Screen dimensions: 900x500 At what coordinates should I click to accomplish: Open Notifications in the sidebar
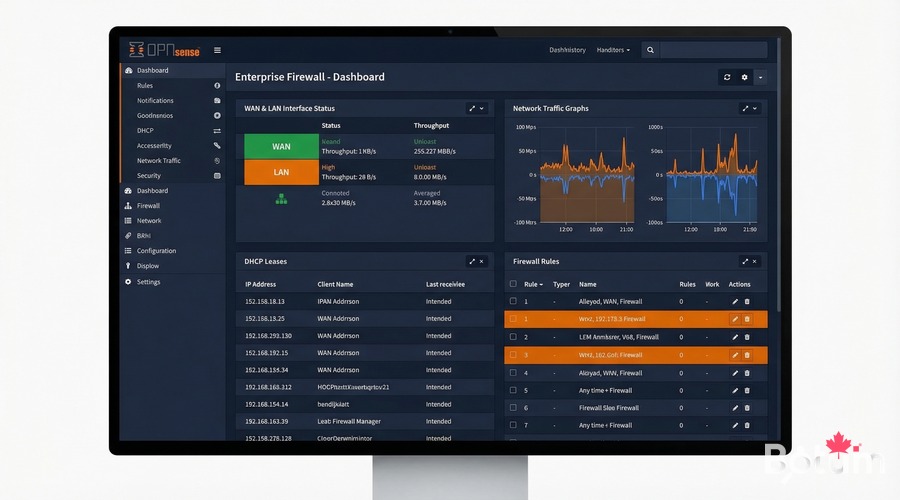155,100
